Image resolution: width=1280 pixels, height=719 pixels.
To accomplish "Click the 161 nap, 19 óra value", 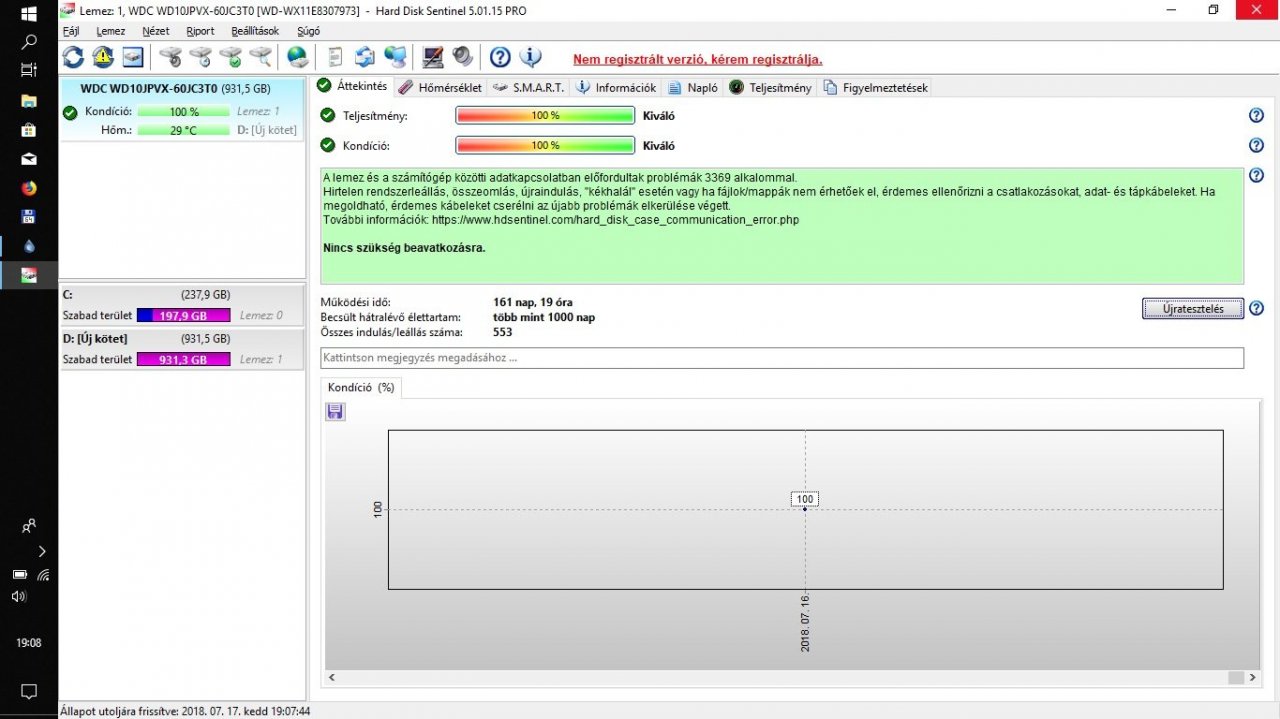I will 533,302.
